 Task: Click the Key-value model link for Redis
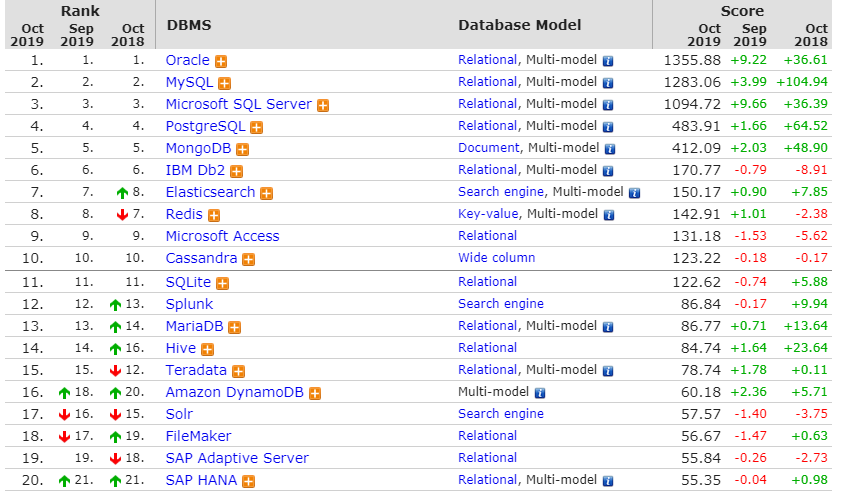tap(488, 214)
